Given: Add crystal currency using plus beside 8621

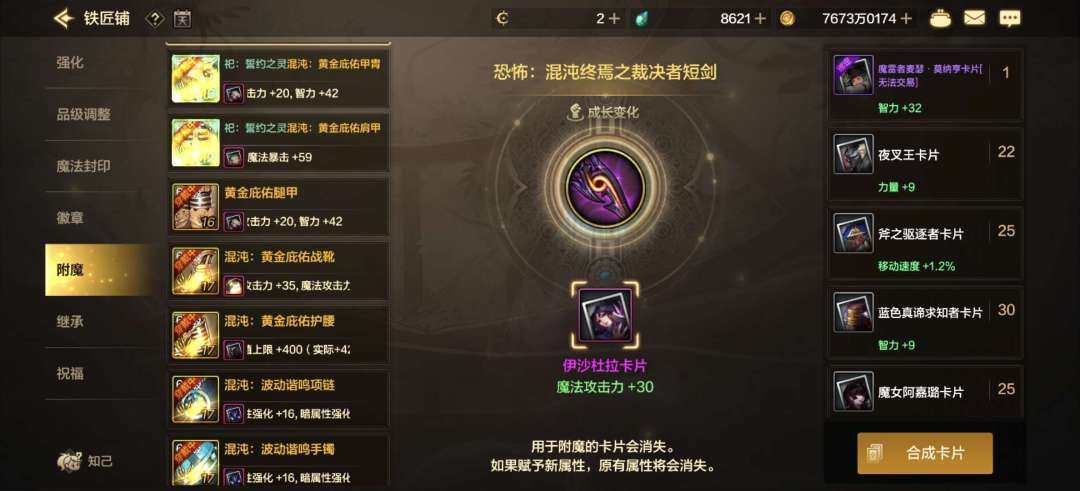Looking at the screenshot, I should tap(760, 19).
